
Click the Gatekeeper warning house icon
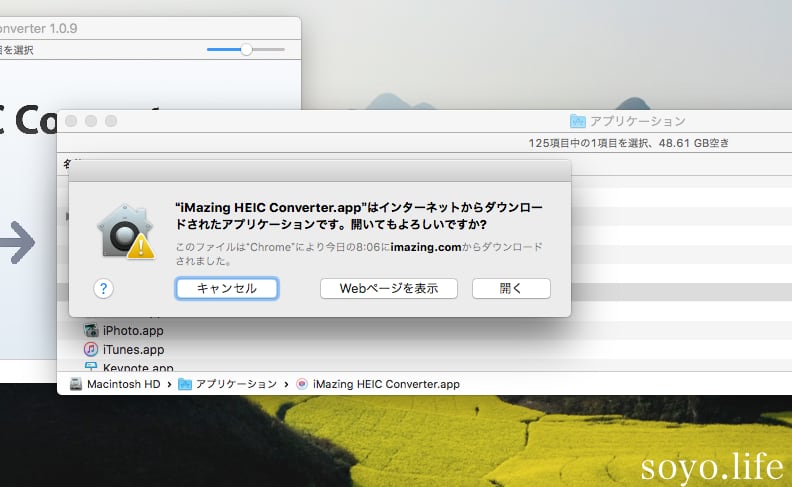point(126,231)
